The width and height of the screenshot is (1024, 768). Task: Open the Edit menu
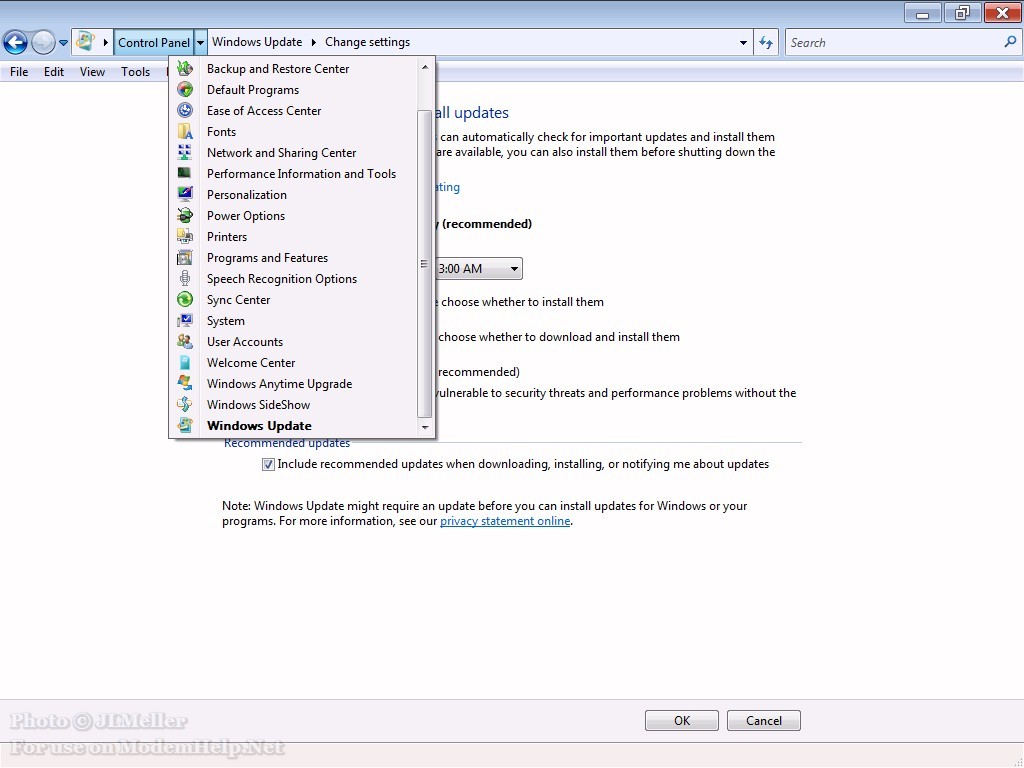[x=54, y=72]
